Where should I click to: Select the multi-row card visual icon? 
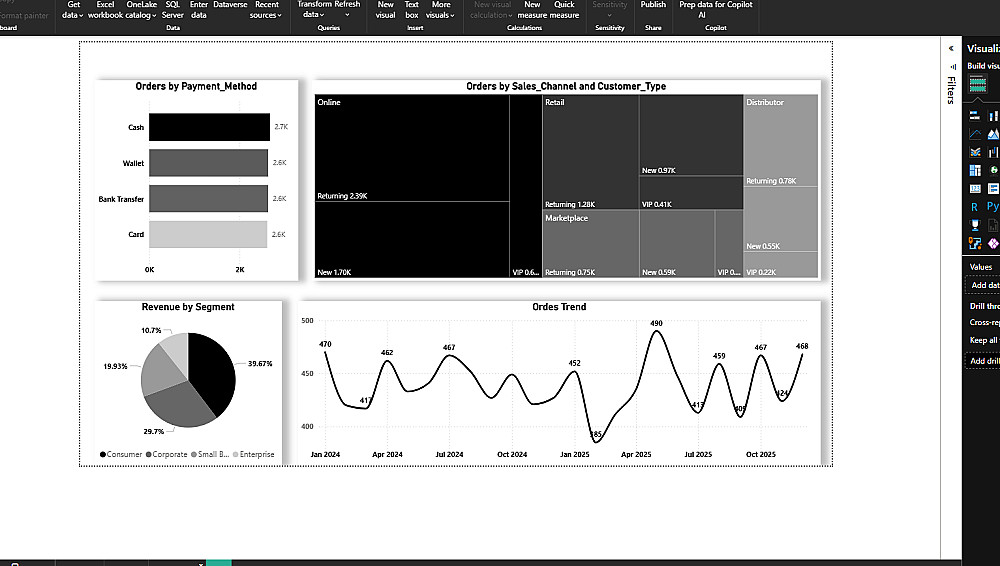[993, 189]
